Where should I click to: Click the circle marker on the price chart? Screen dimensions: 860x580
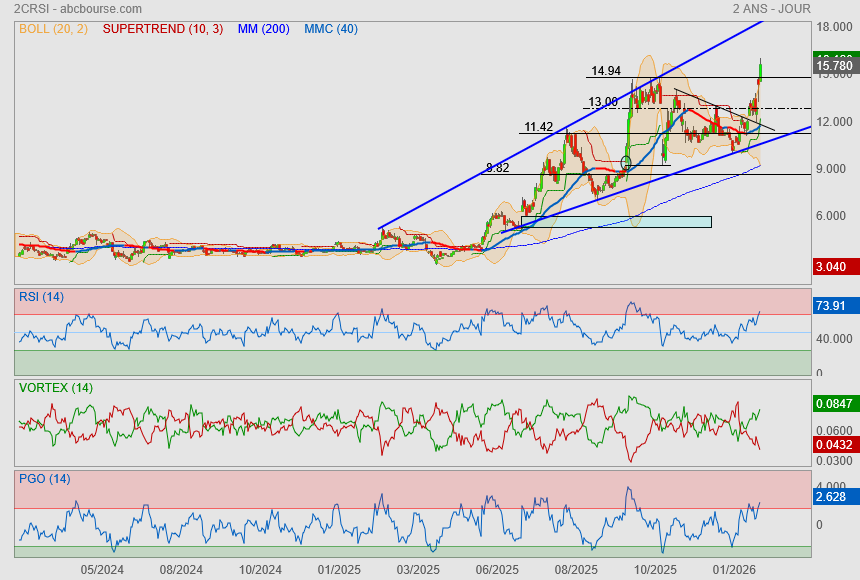coord(626,162)
